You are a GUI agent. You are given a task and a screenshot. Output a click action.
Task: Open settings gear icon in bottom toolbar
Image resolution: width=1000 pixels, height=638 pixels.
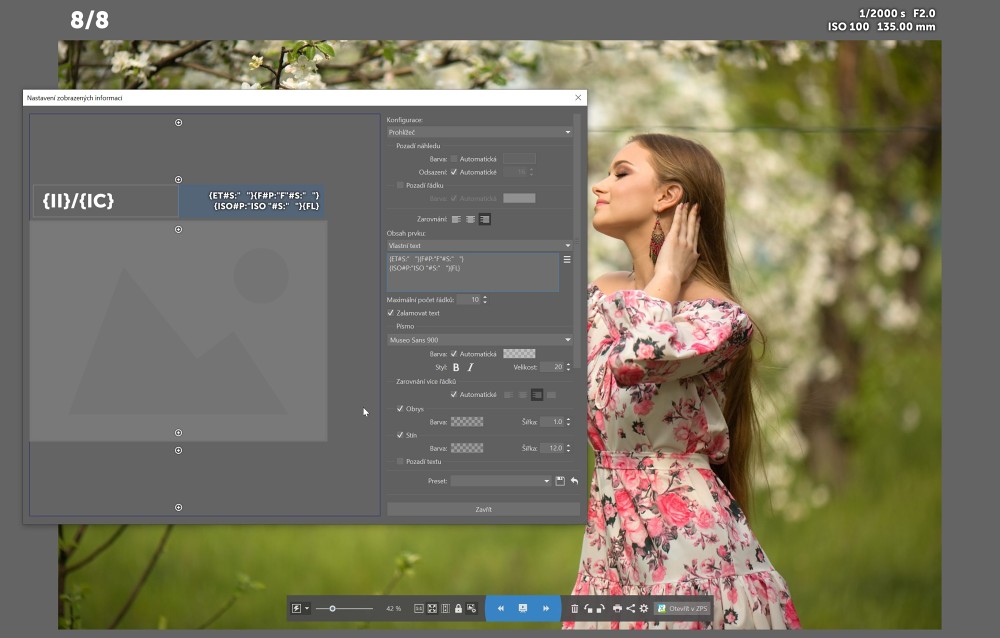643,609
